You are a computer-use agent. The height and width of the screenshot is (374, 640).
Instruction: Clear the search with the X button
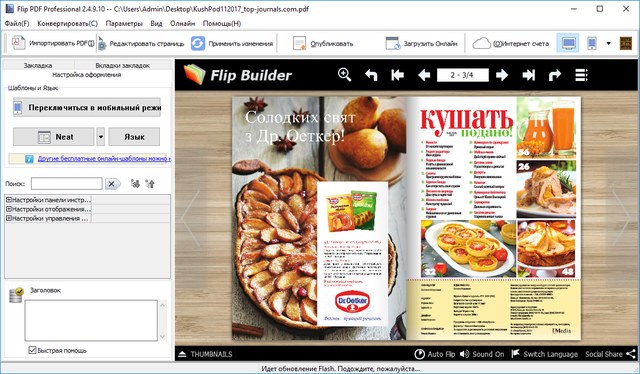coord(112,184)
